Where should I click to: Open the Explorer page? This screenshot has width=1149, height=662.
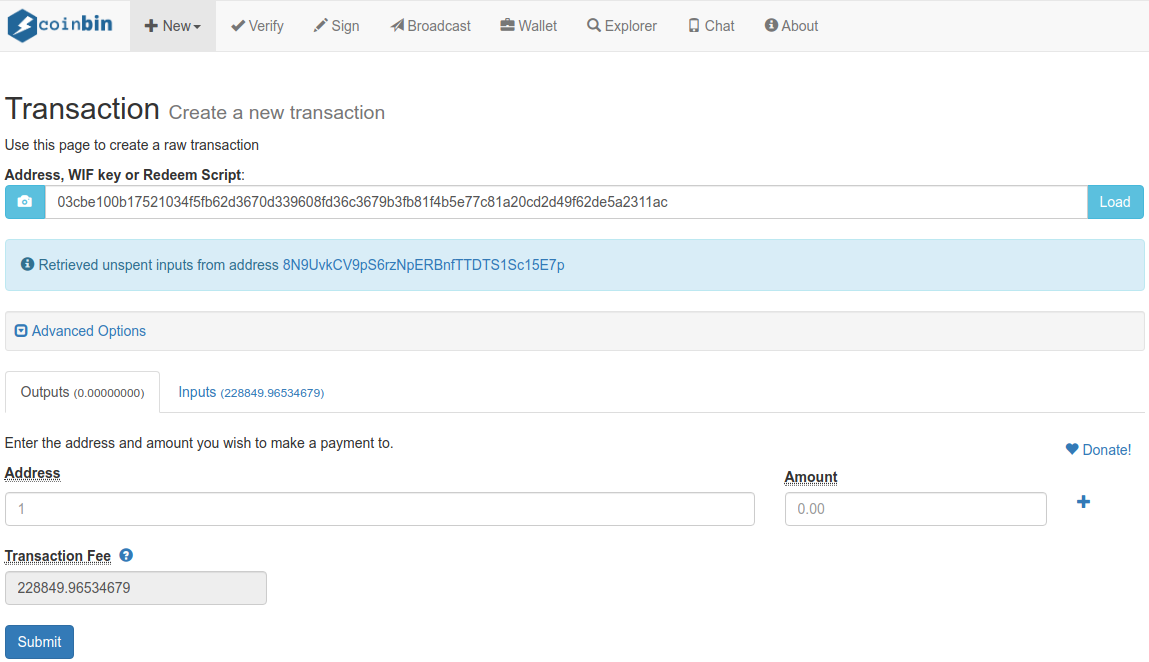621,26
